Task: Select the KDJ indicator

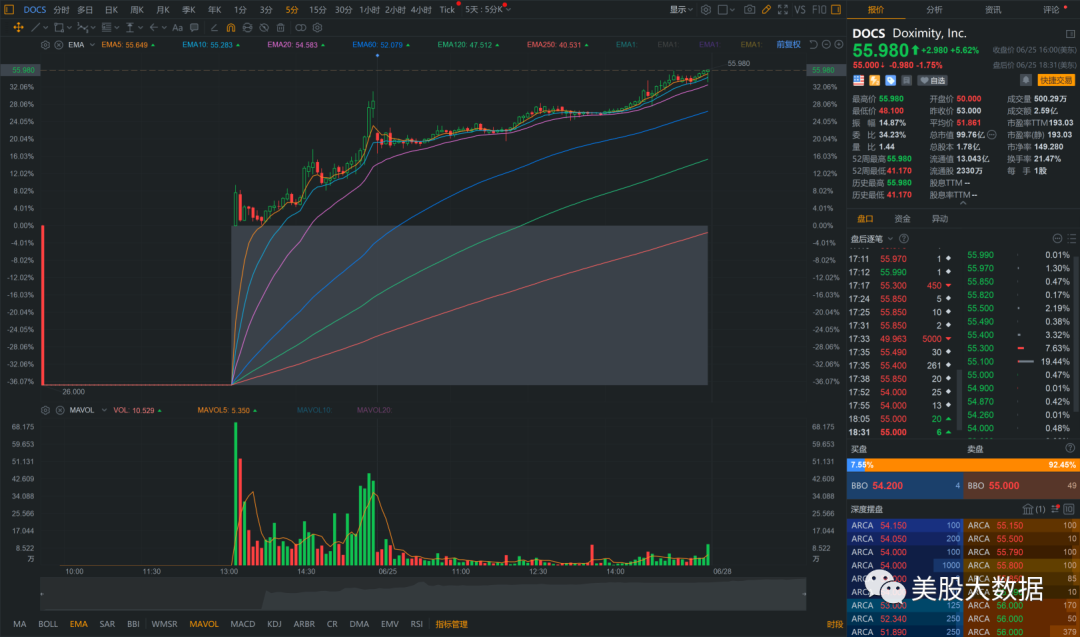Action: tap(274, 624)
